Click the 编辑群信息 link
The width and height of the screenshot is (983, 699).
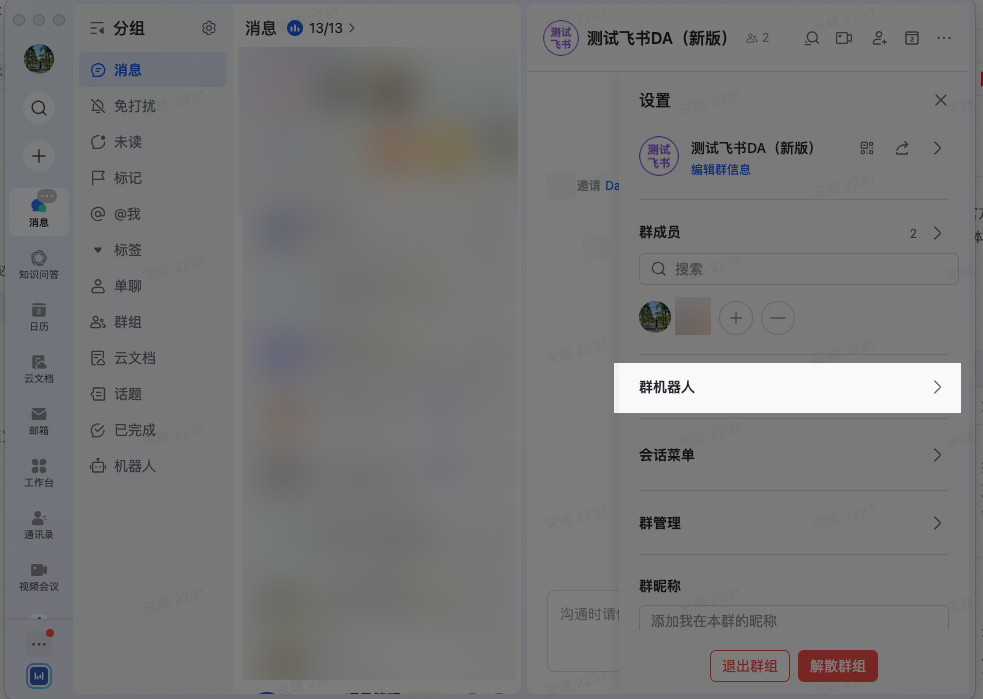click(x=720, y=169)
